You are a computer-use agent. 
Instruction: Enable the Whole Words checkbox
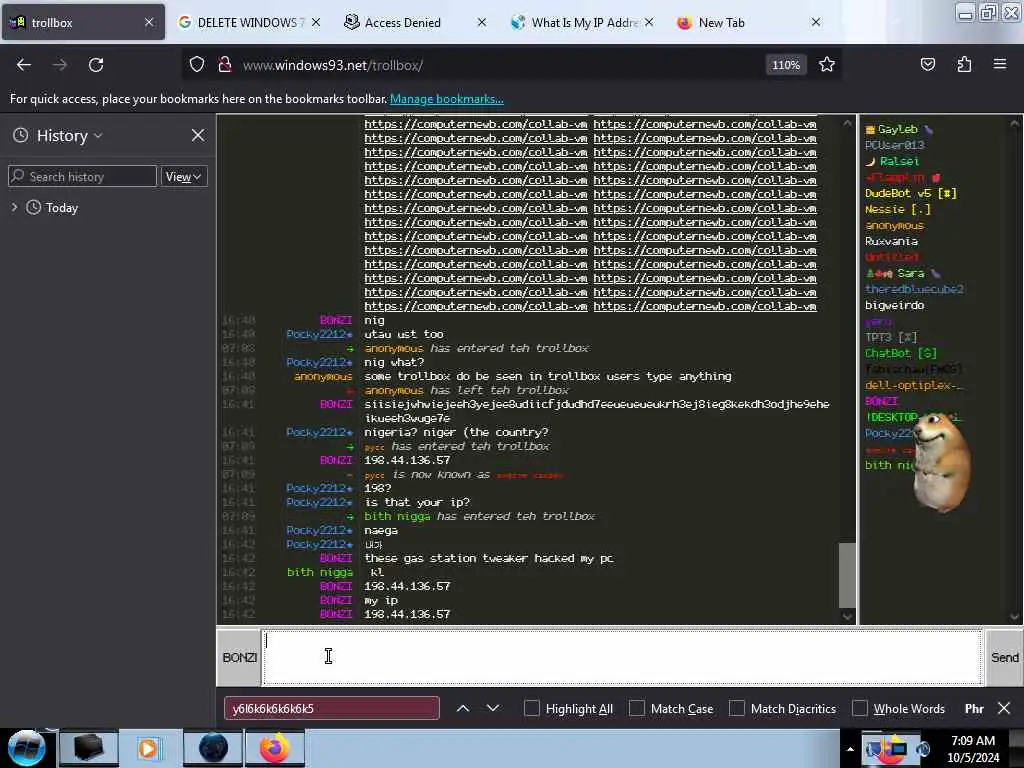(x=859, y=708)
